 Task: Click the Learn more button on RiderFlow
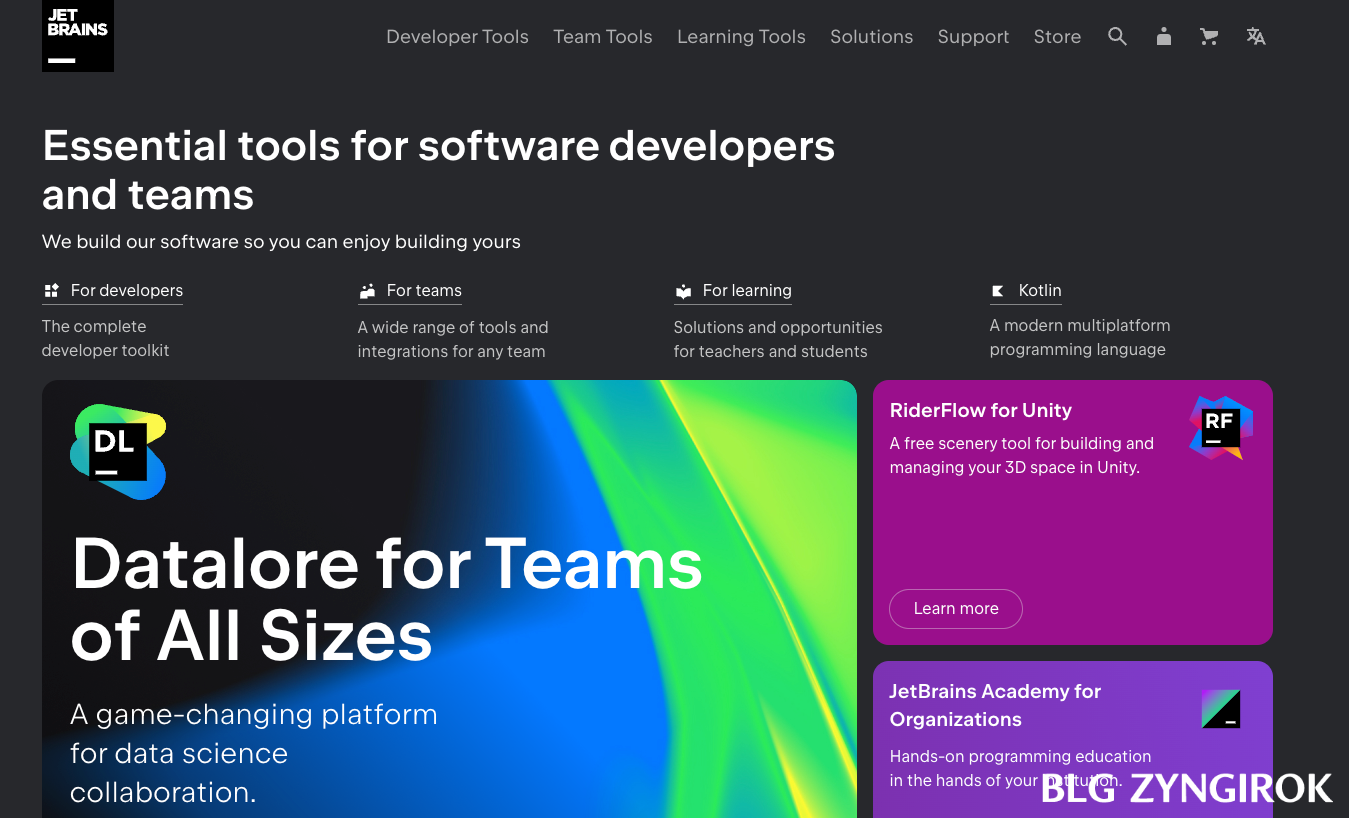(955, 608)
